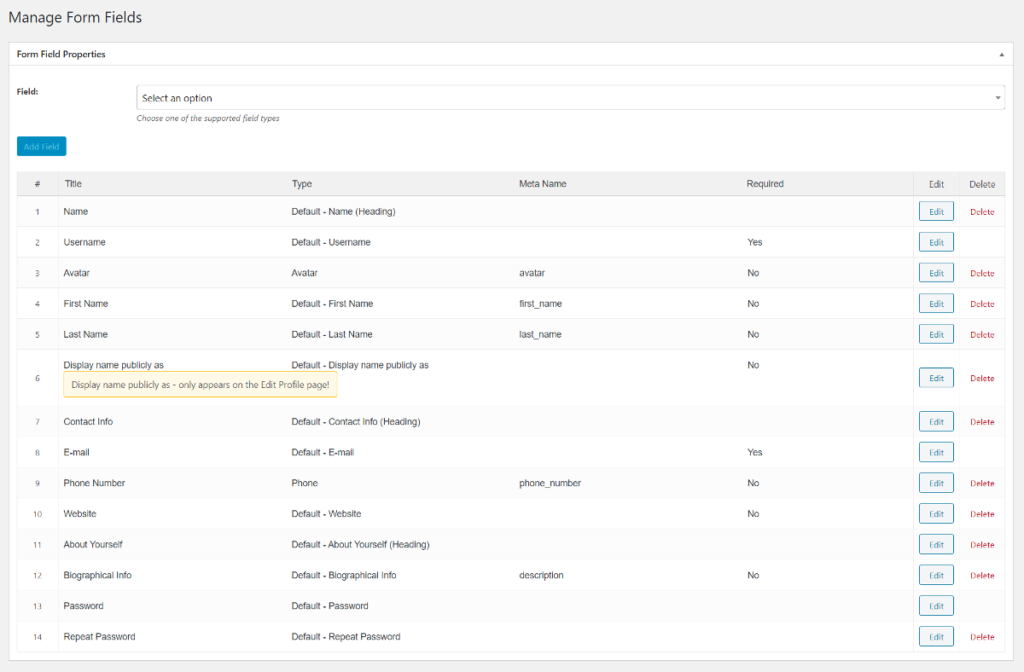Click the Add Field button

(x=41, y=146)
